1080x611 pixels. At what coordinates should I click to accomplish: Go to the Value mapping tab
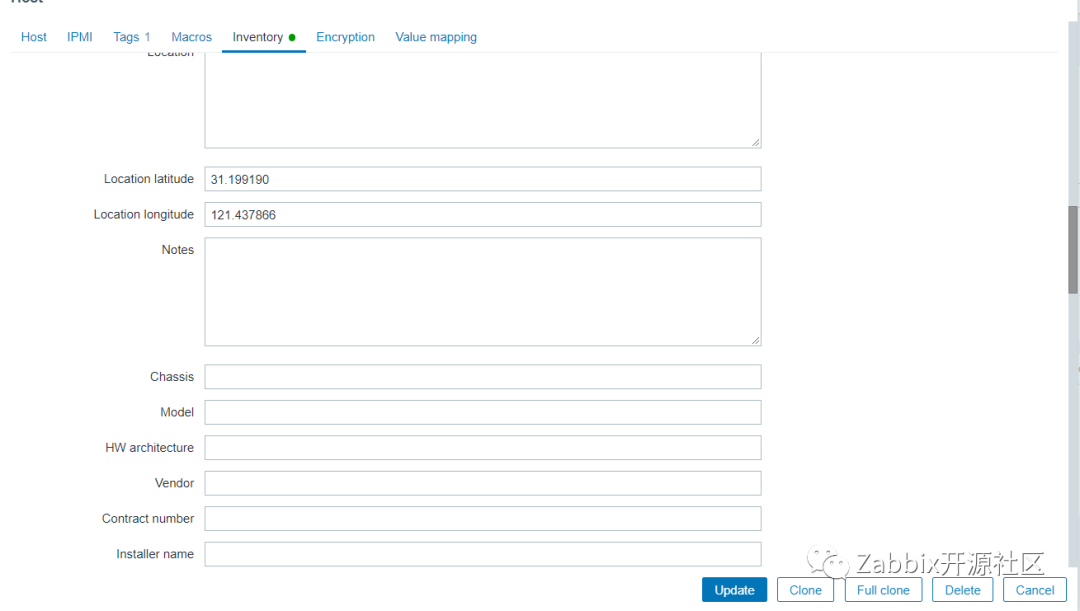pyautogui.click(x=436, y=37)
